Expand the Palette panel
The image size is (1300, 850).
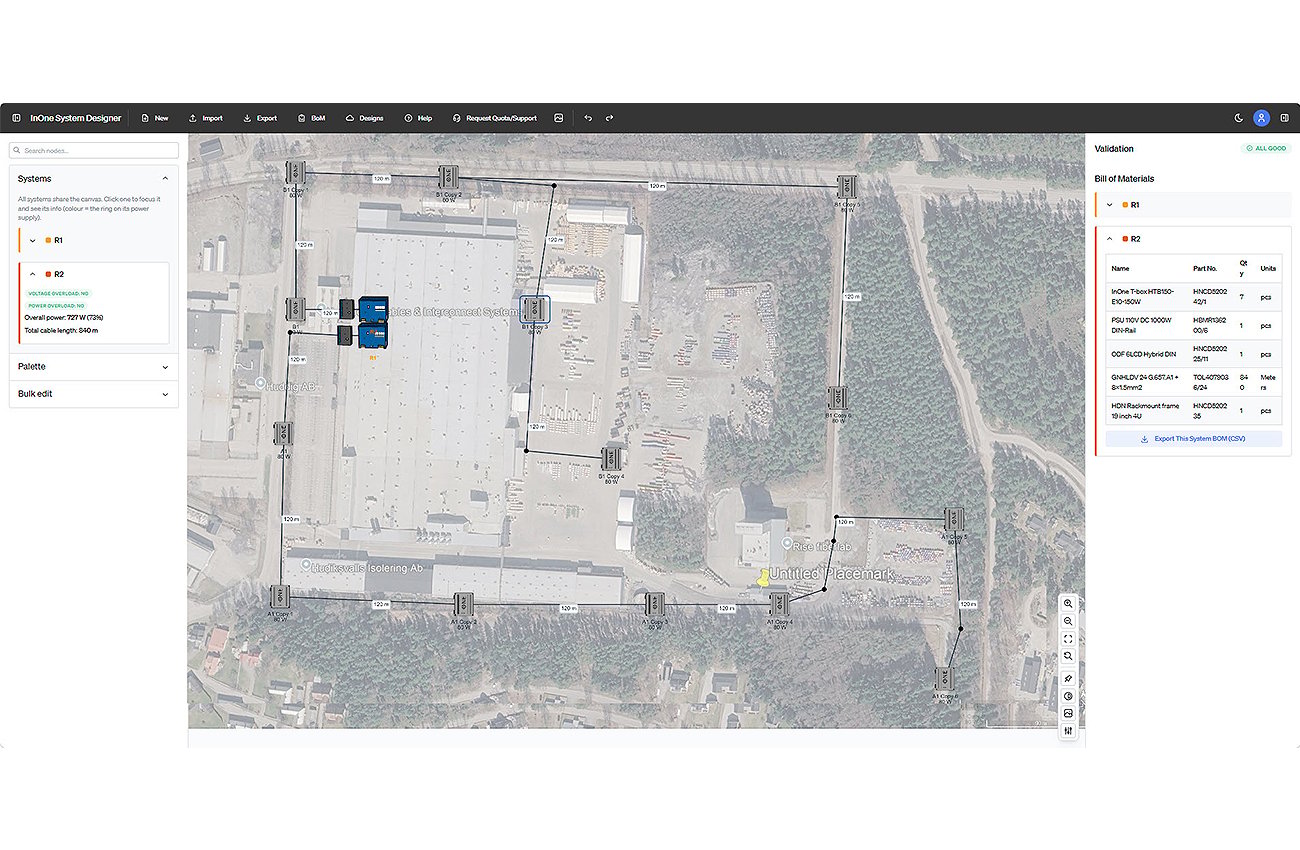click(94, 367)
